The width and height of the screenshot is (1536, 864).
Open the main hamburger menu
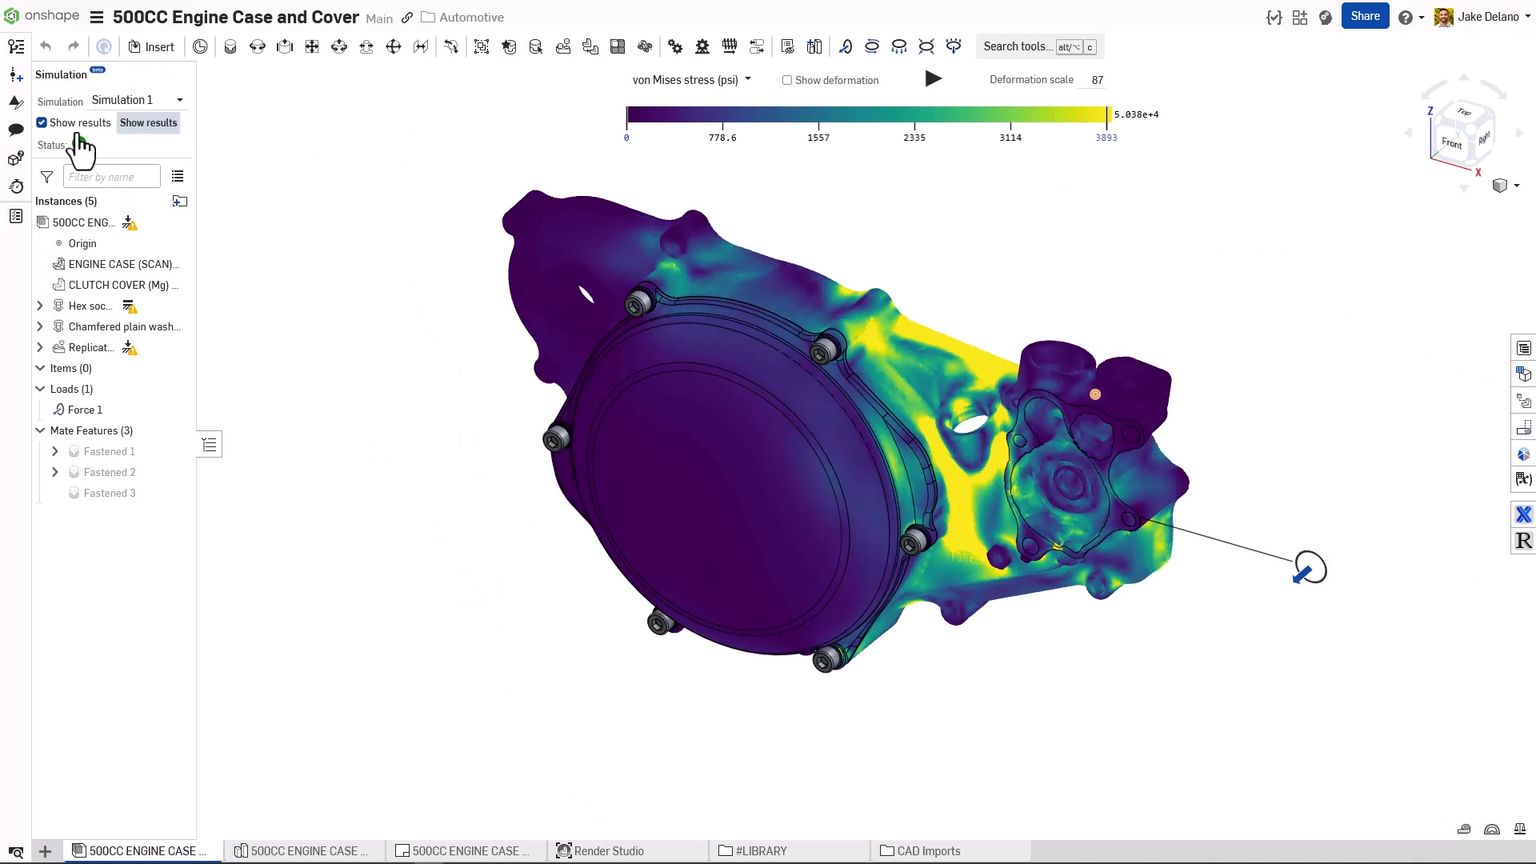pos(96,16)
